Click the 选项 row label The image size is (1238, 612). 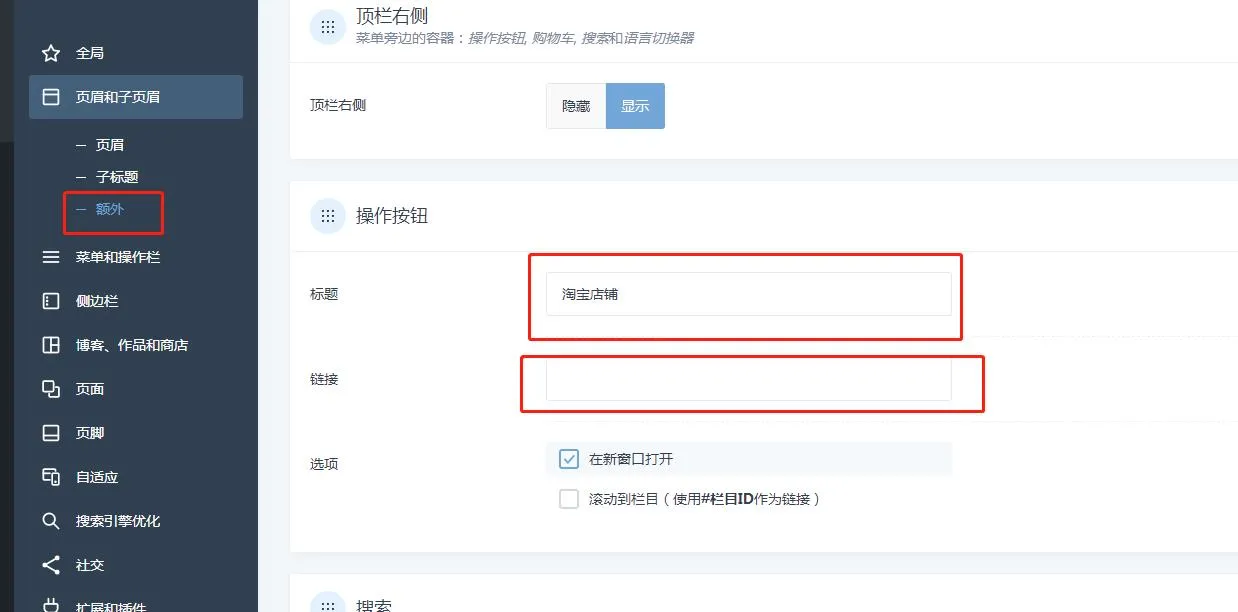324,464
